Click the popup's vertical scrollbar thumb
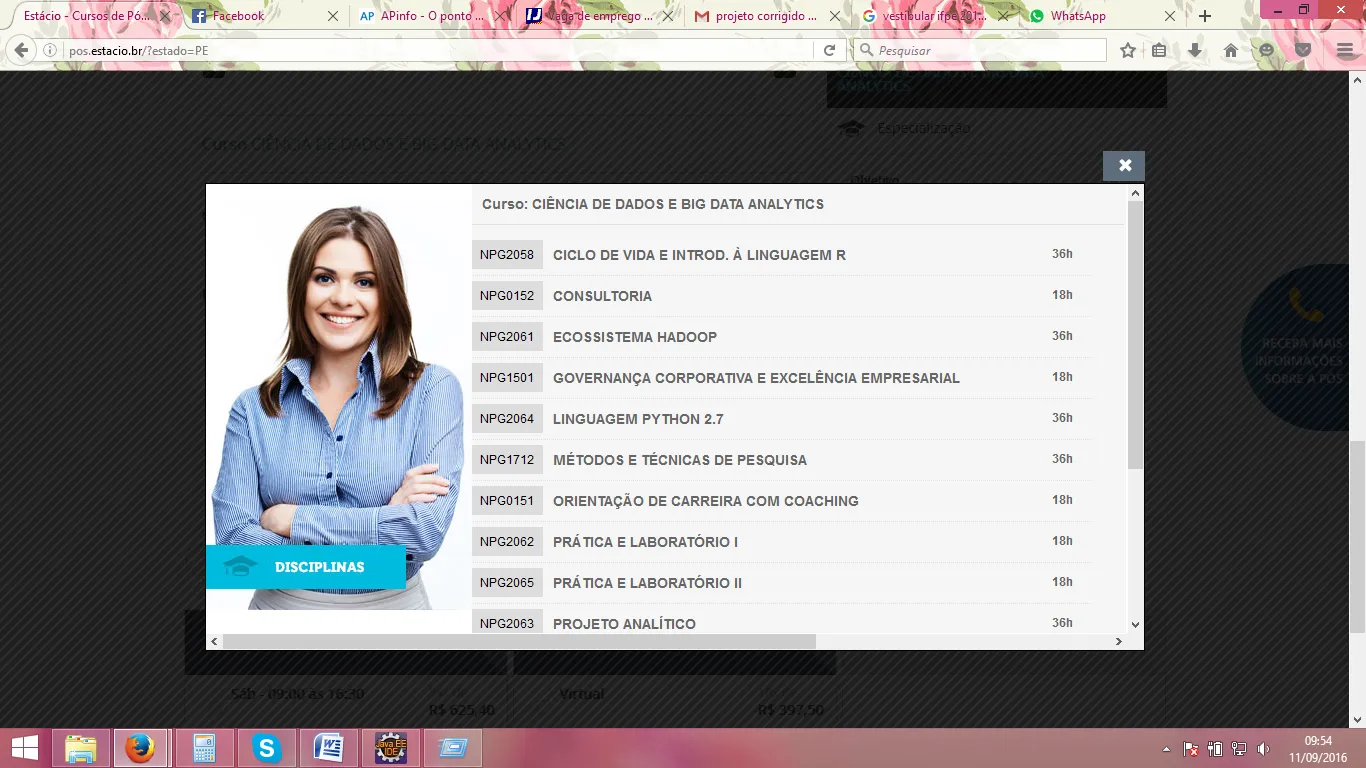This screenshot has height=768, width=1366. 1135,335
